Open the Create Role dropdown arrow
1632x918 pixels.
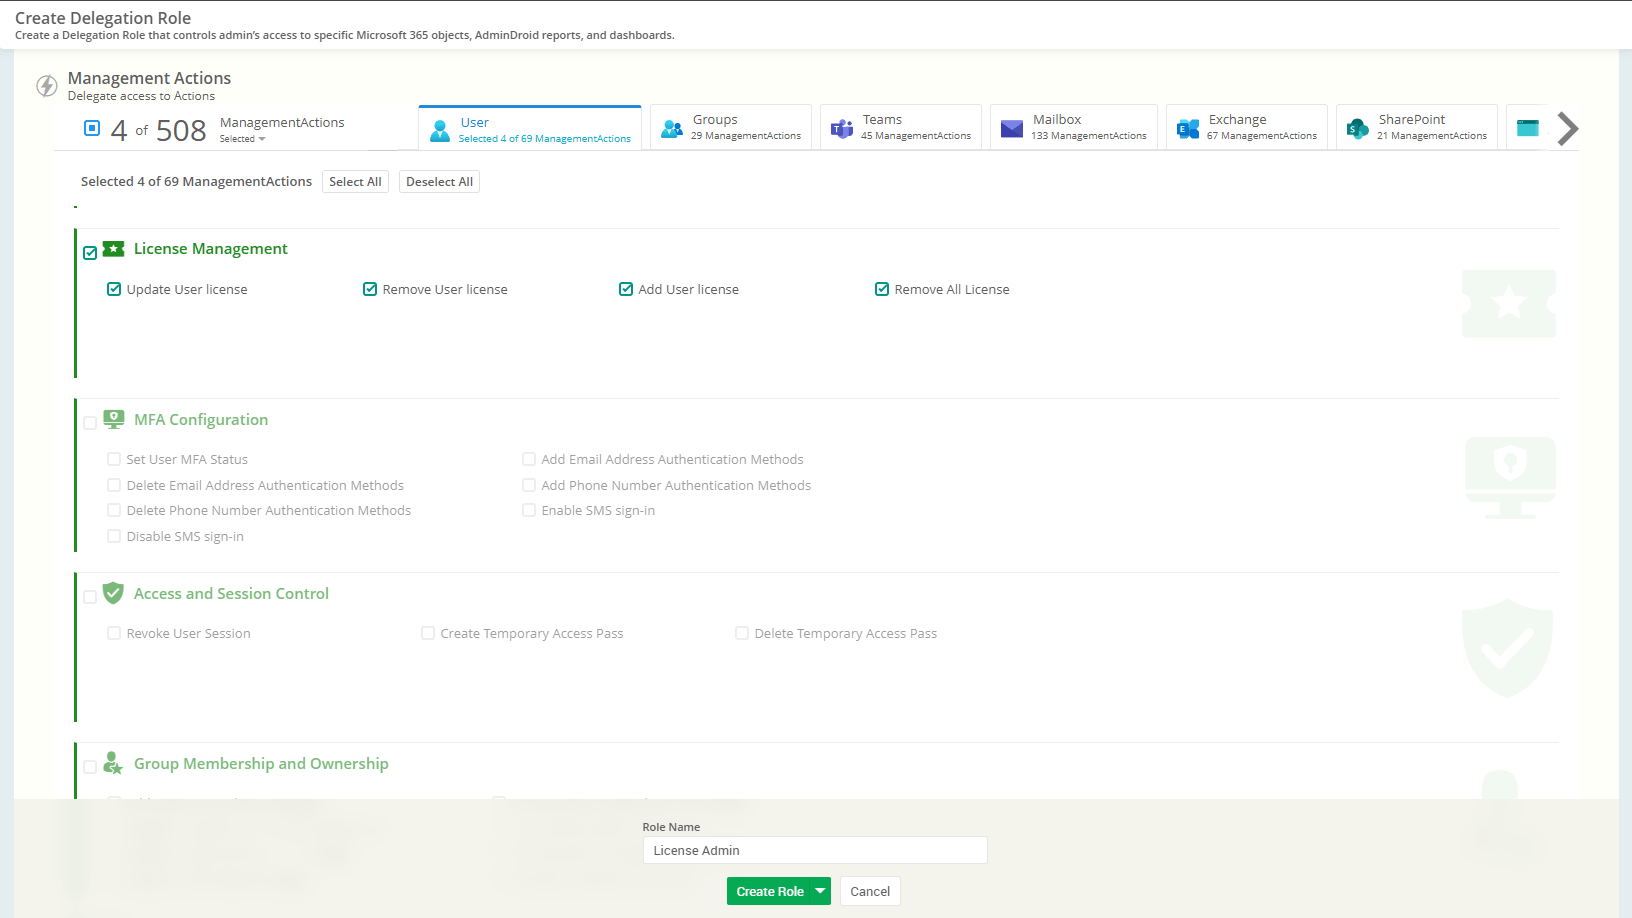click(x=821, y=891)
